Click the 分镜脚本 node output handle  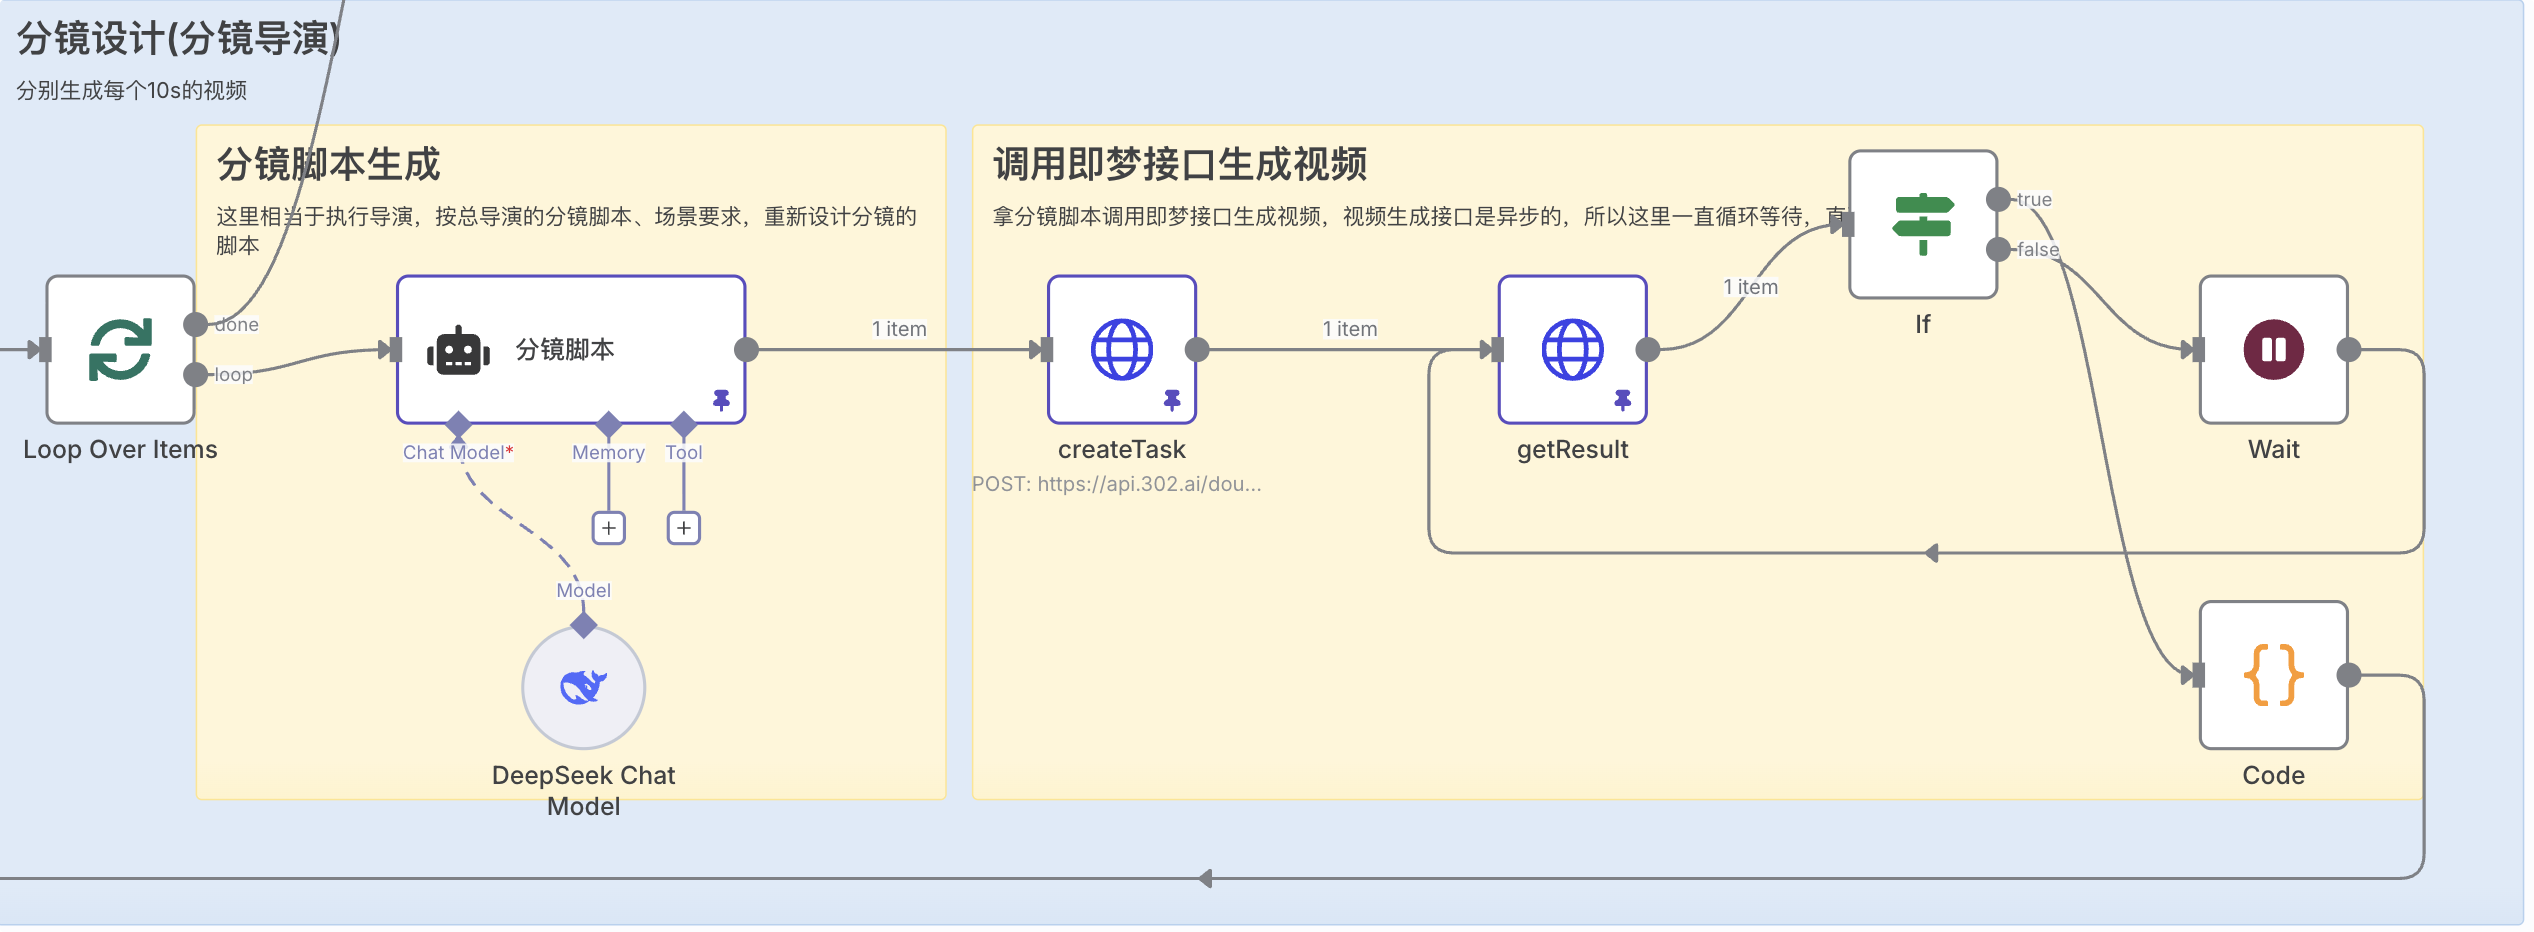pyautogui.click(x=746, y=350)
